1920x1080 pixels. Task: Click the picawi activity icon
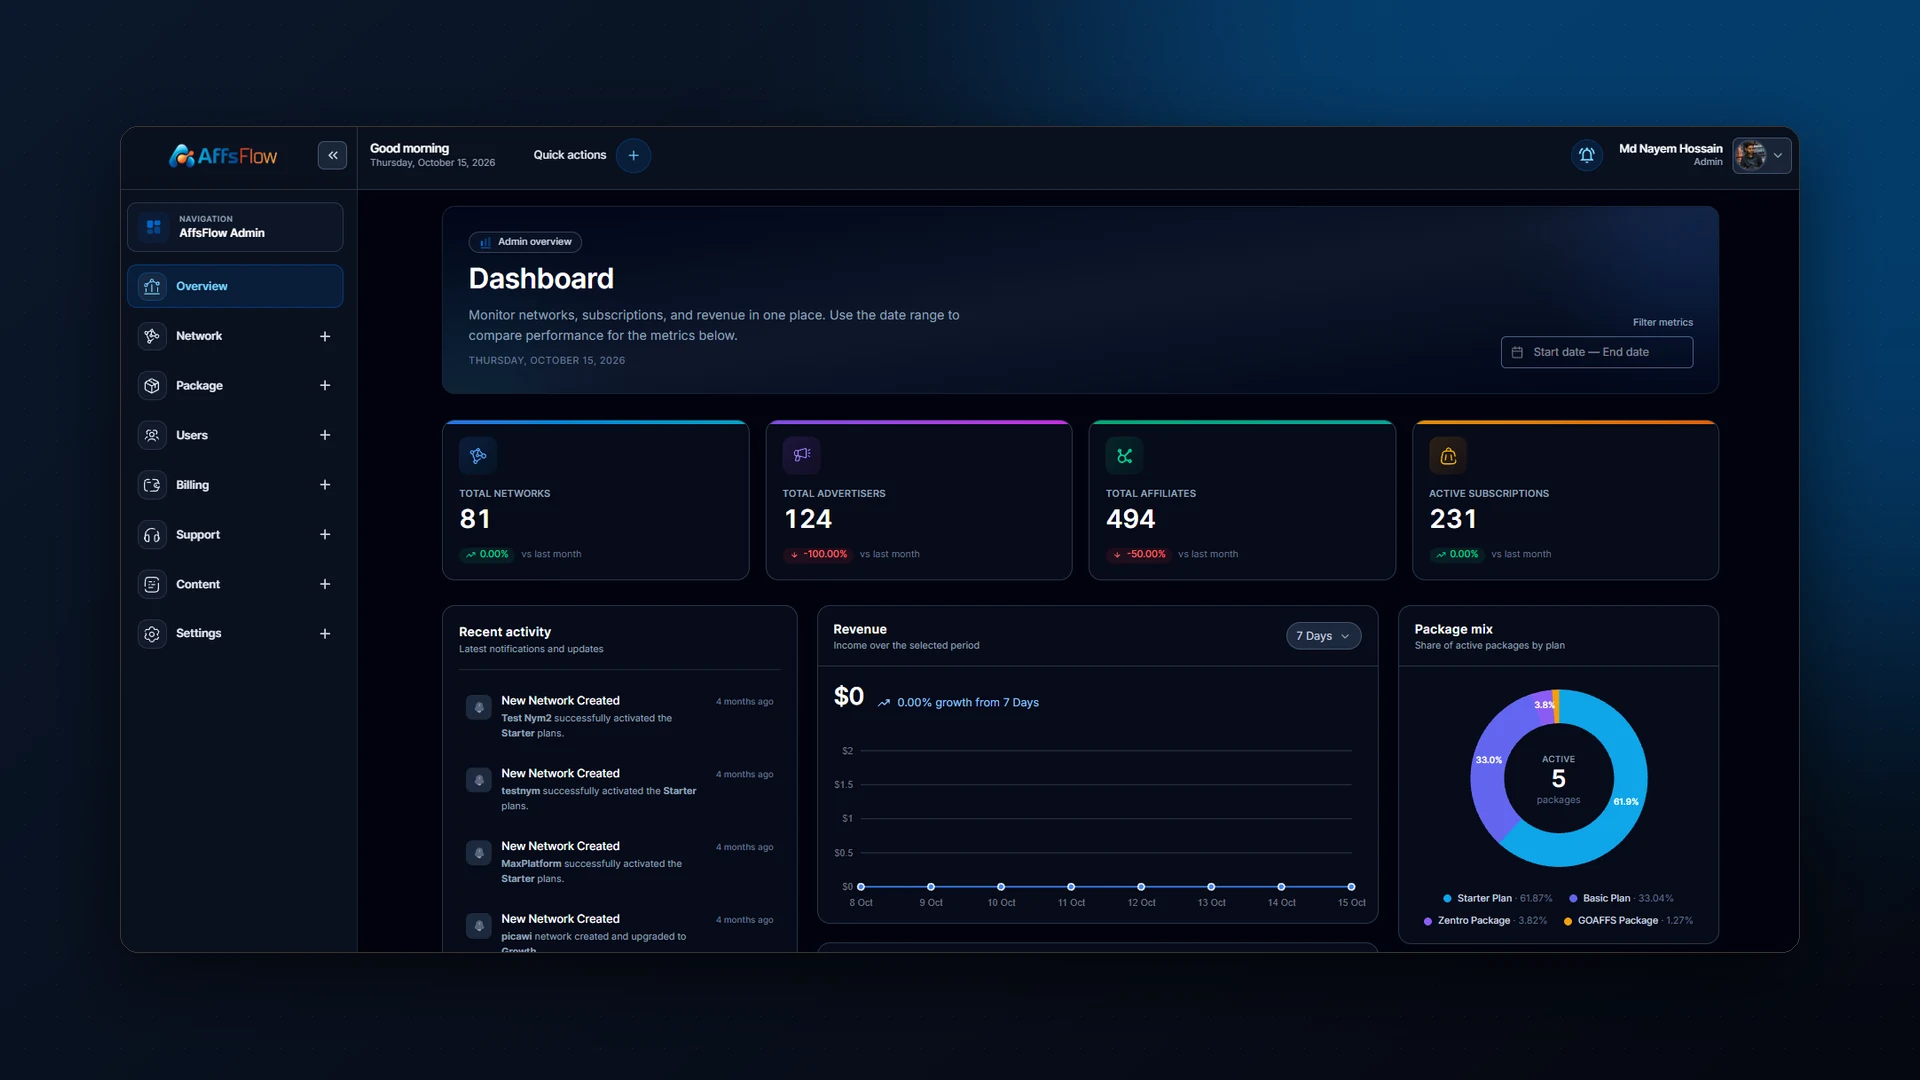pos(479,926)
